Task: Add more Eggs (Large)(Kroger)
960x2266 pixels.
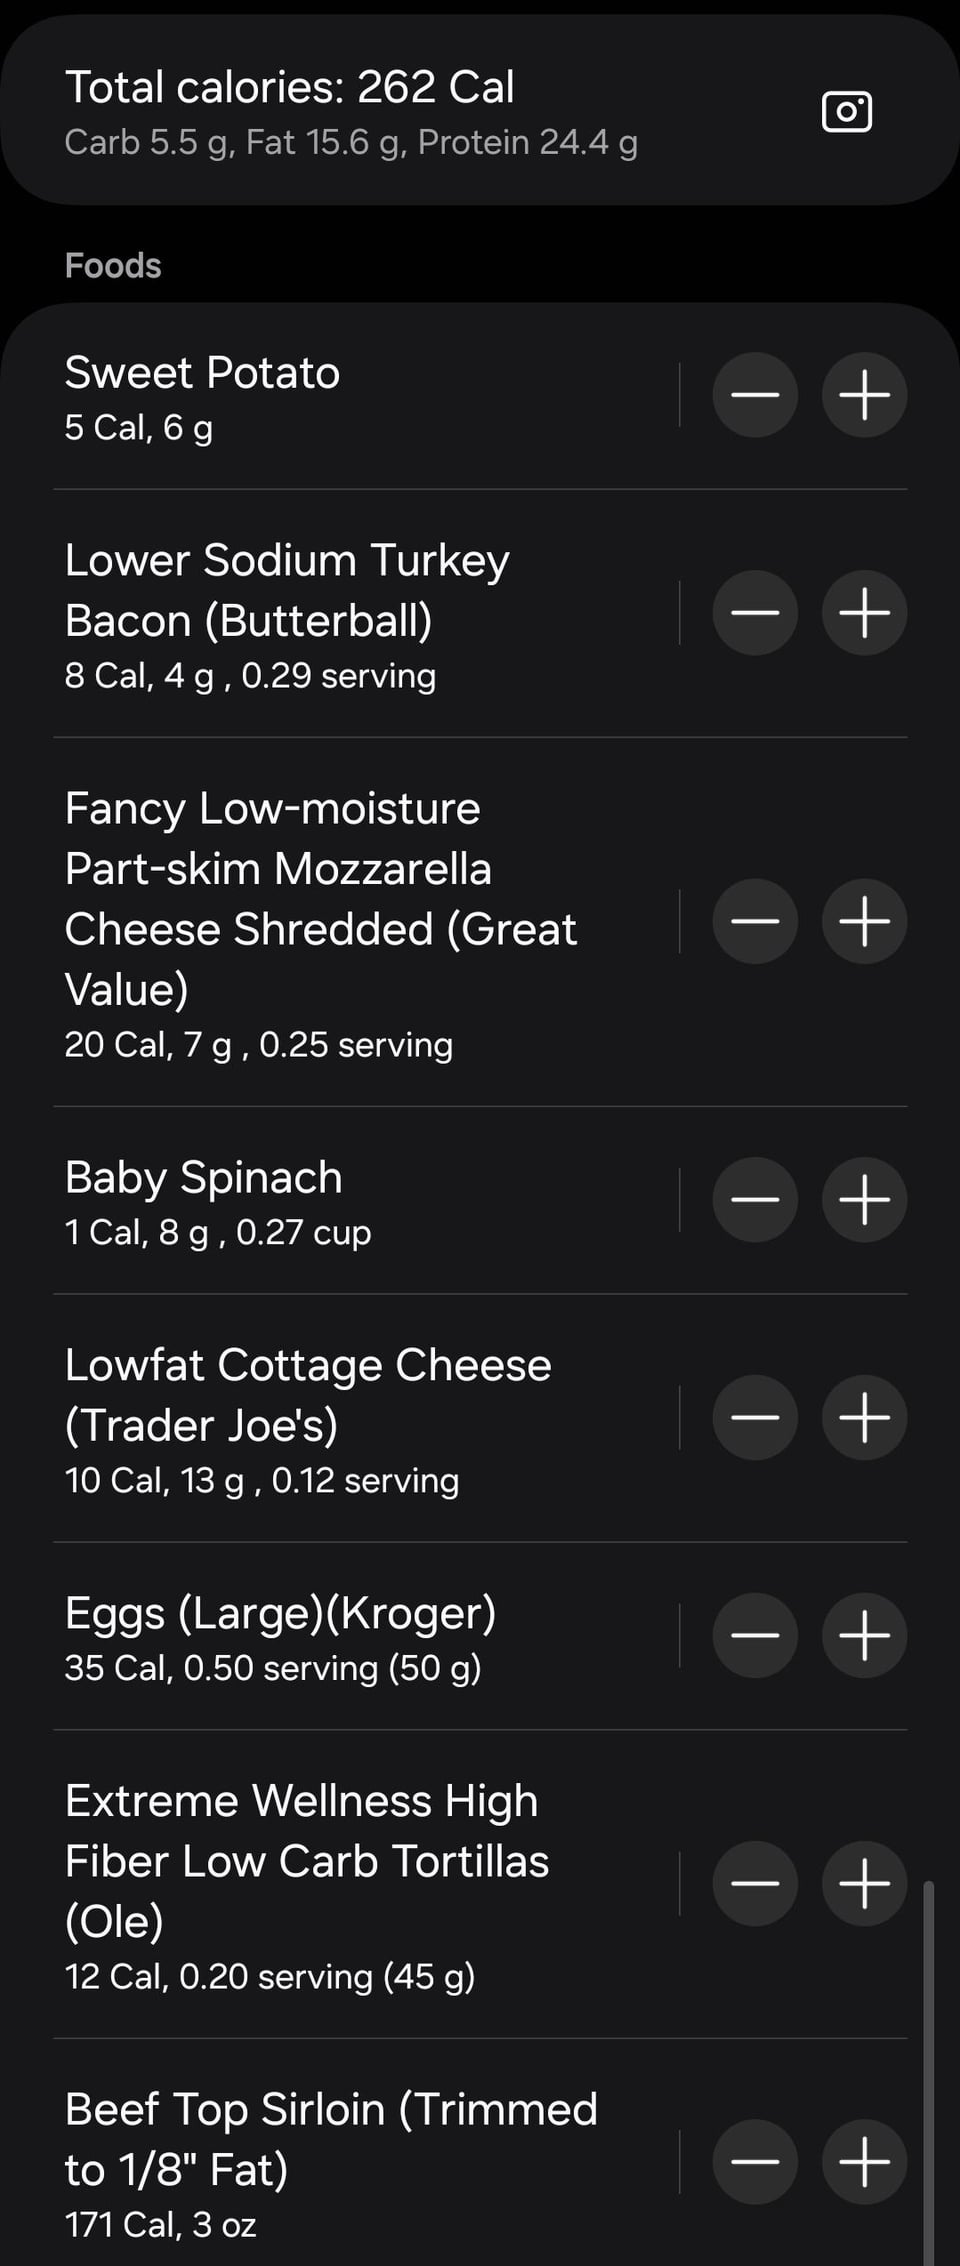Action: point(864,1635)
